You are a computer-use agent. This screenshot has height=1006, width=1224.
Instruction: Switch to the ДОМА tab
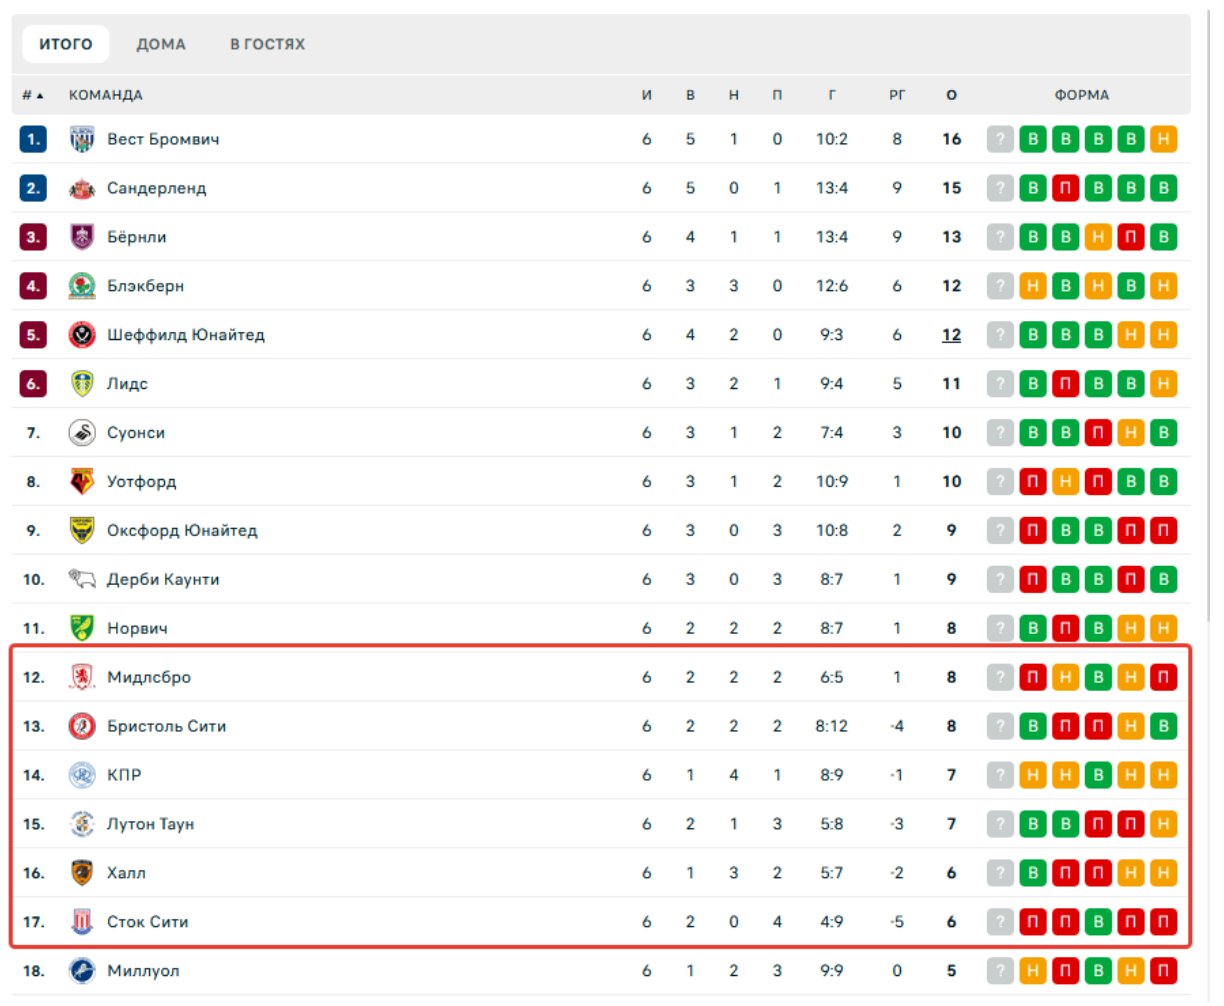[x=161, y=44]
